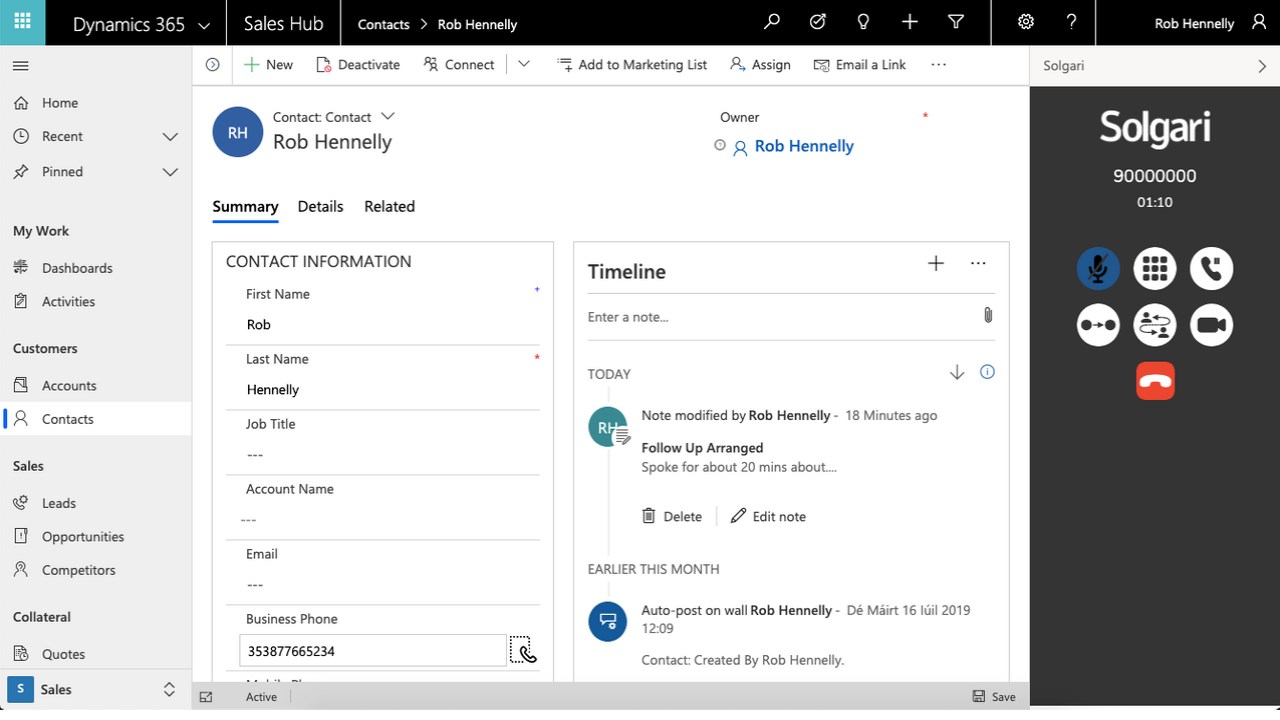Add a Timeline activity with plus
The height and width of the screenshot is (720, 1280).
936,263
